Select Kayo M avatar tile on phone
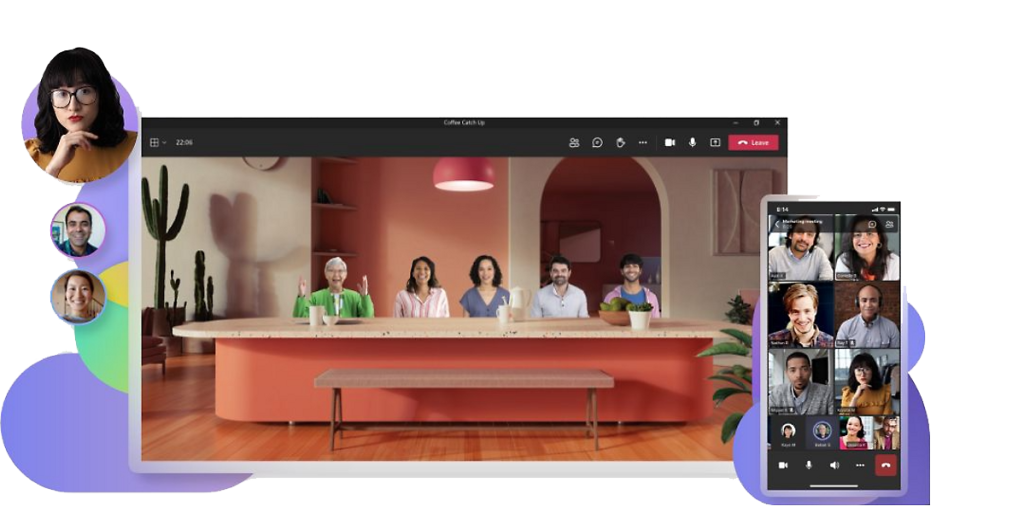This screenshot has width=1024, height=512. (x=788, y=431)
